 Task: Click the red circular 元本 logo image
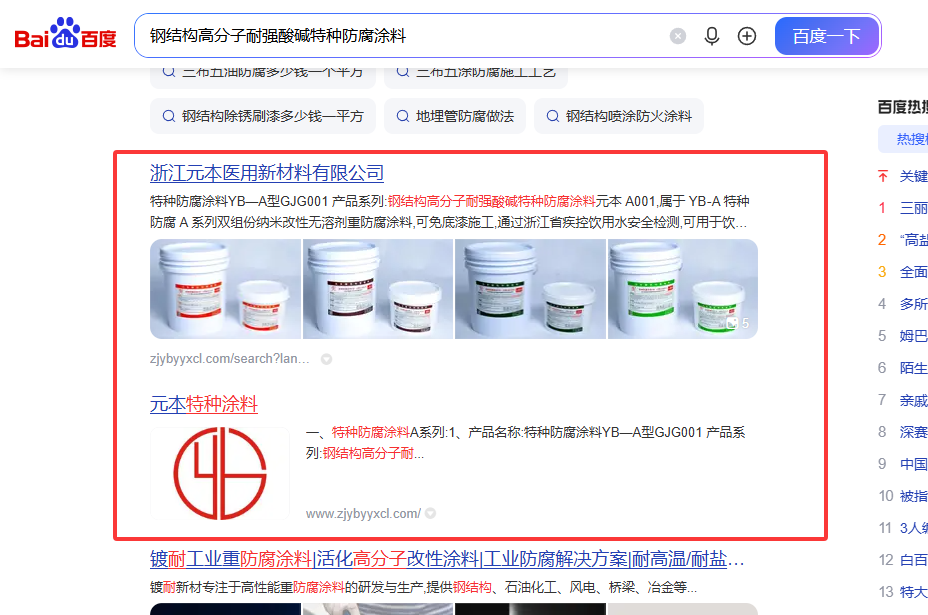[220, 474]
